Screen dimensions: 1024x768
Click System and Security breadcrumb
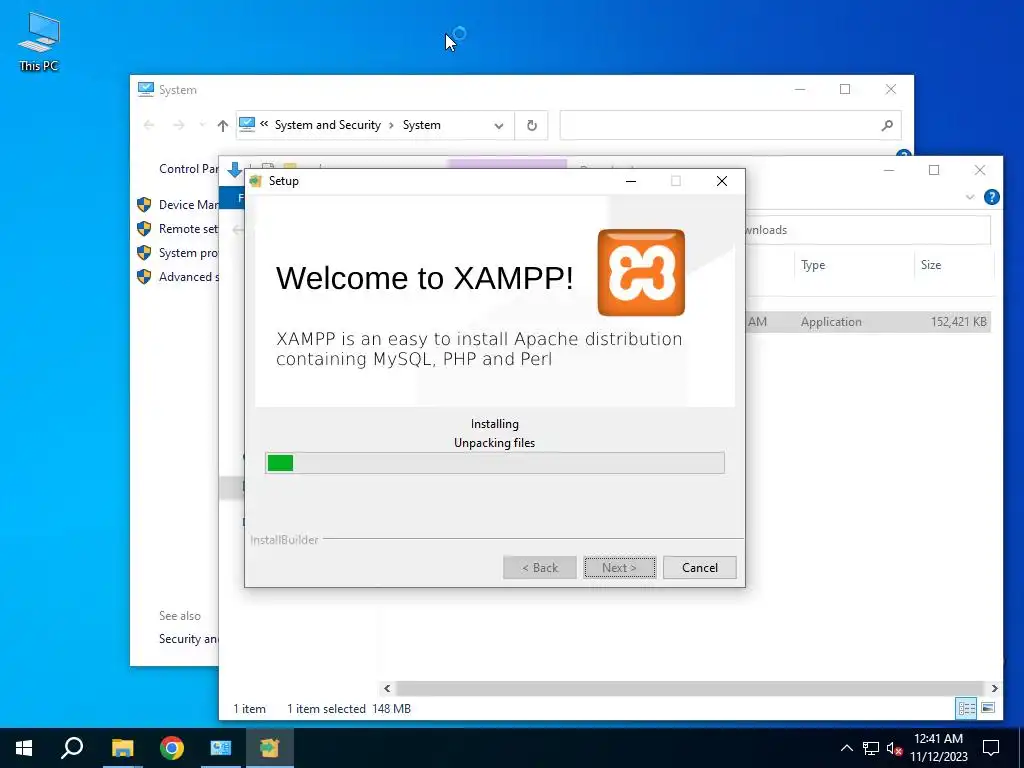click(328, 125)
